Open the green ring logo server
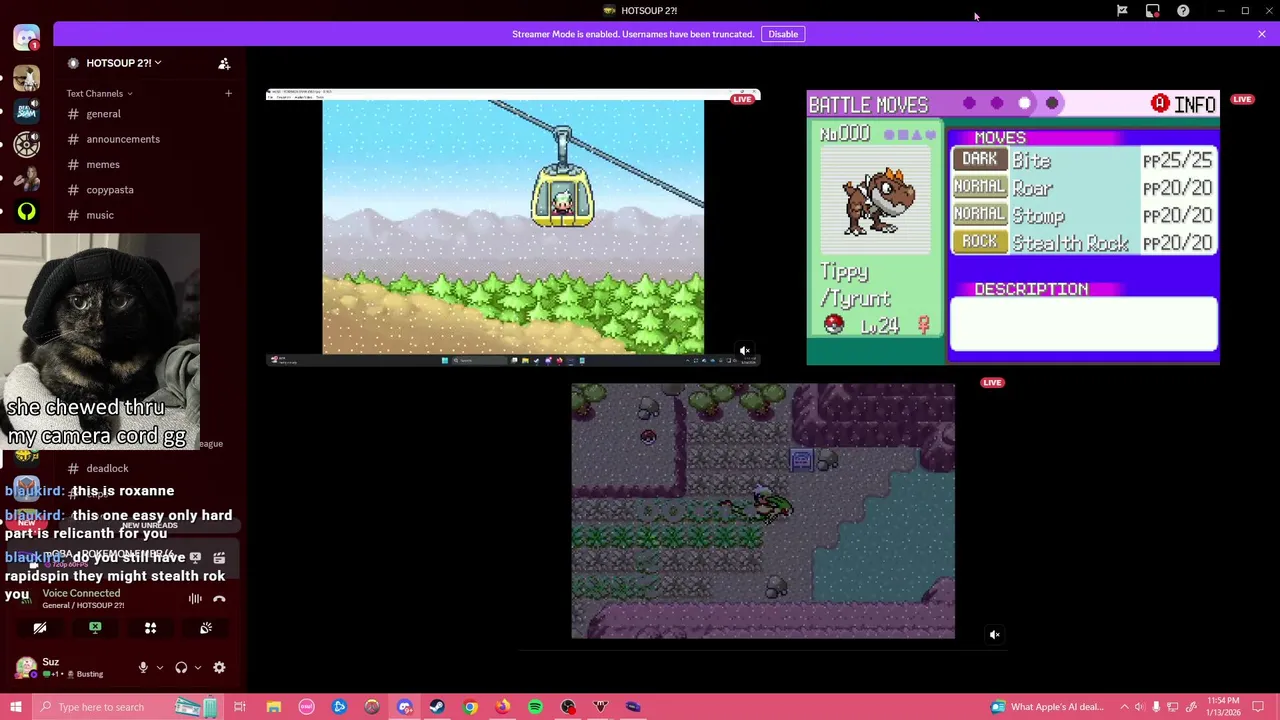This screenshot has width=1280, height=720. click(x=27, y=211)
